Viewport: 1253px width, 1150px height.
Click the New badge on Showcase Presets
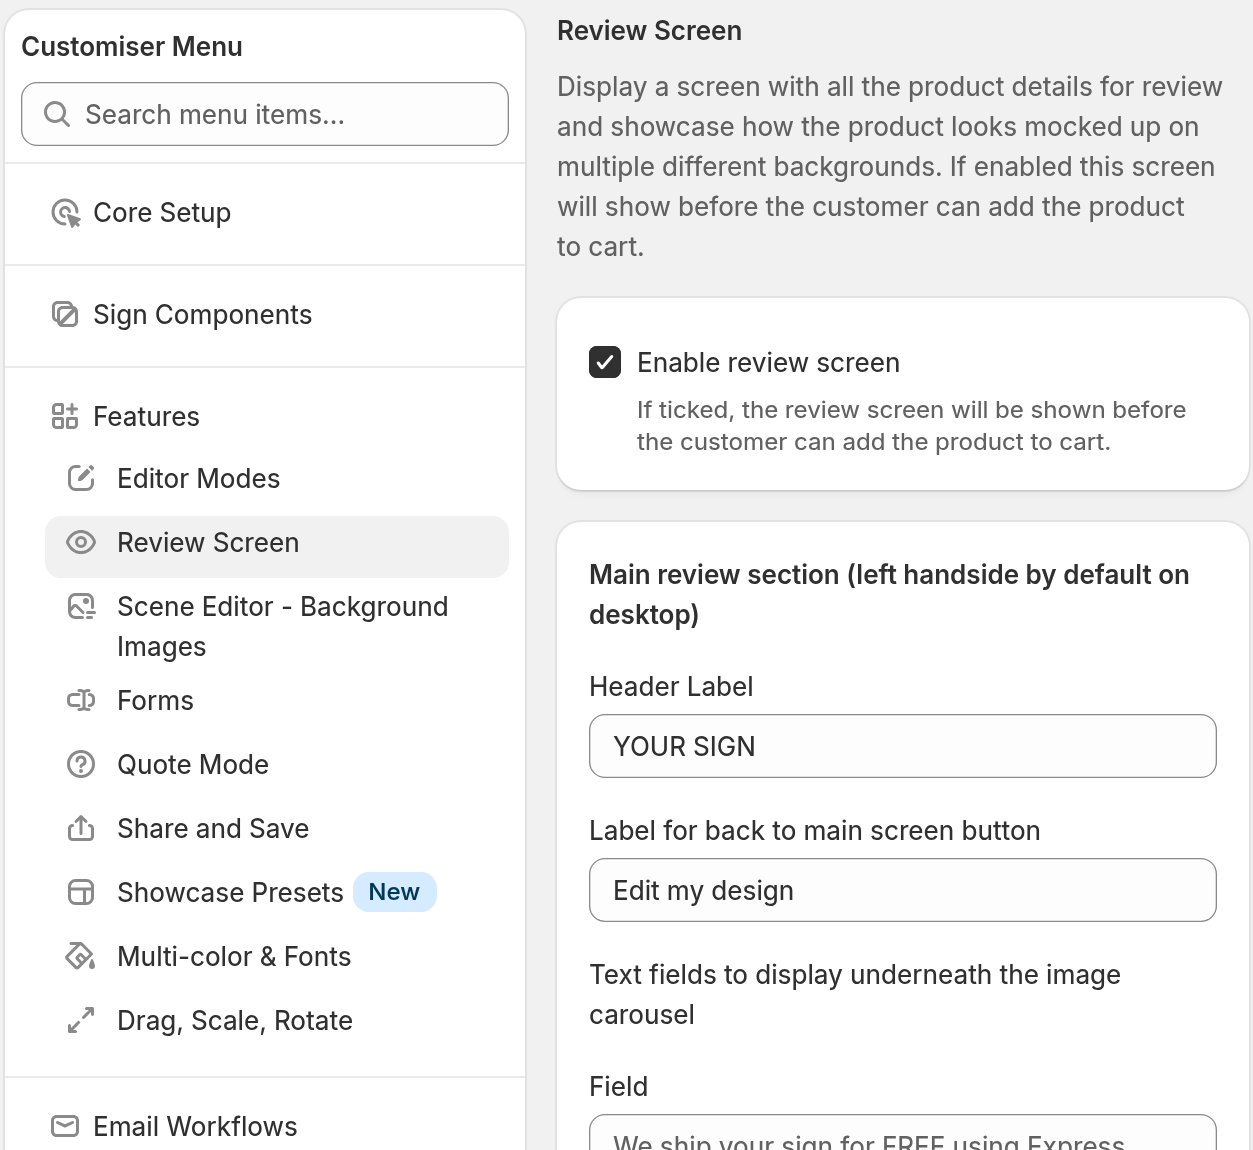coord(394,892)
